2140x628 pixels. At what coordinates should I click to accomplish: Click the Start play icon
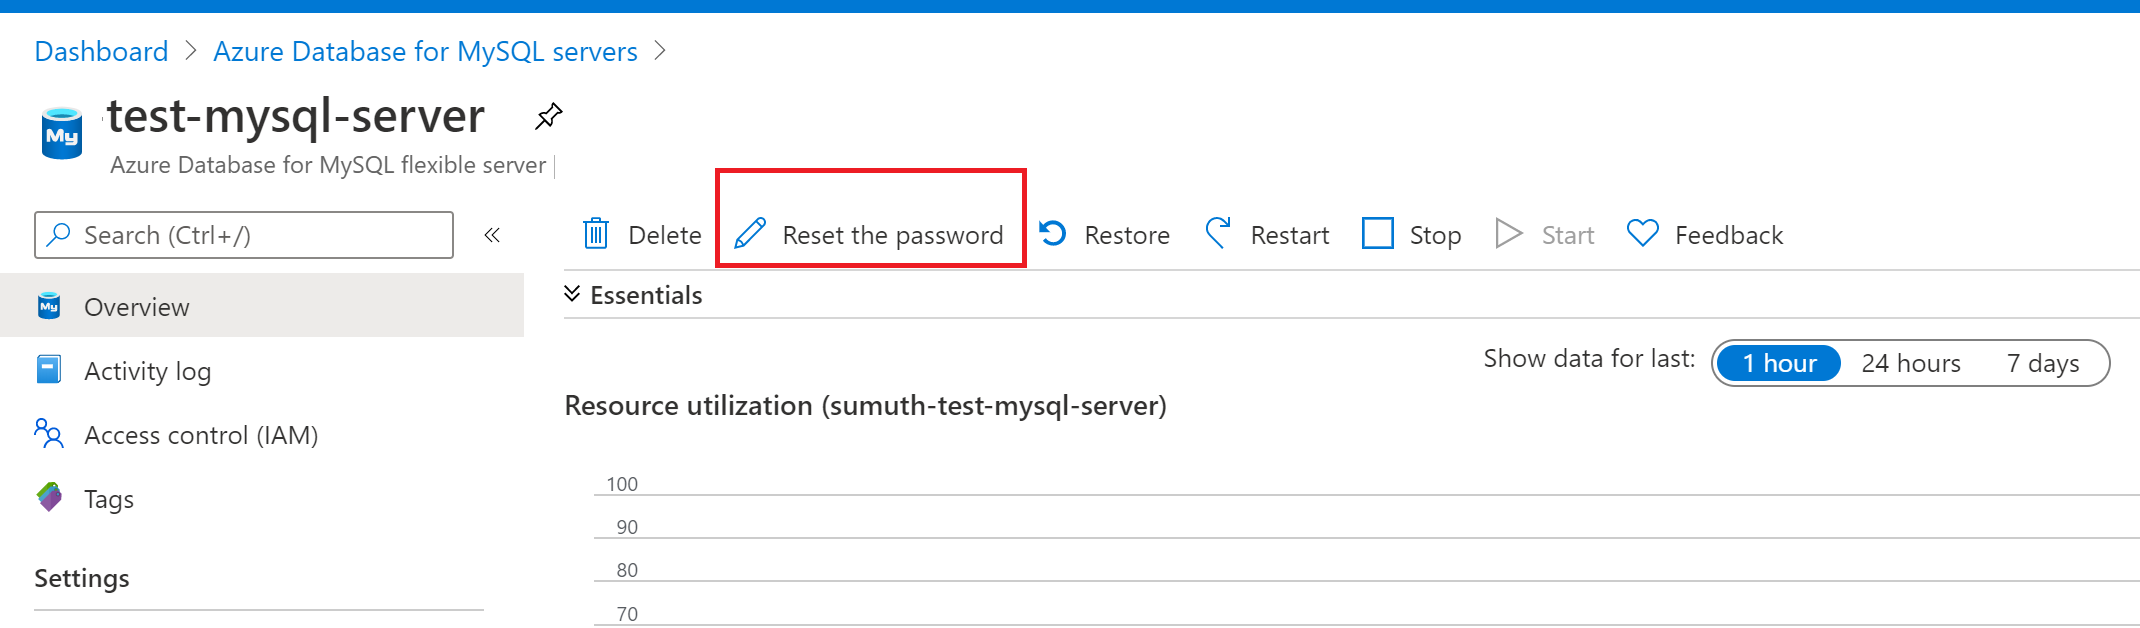[x=1508, y=234]
